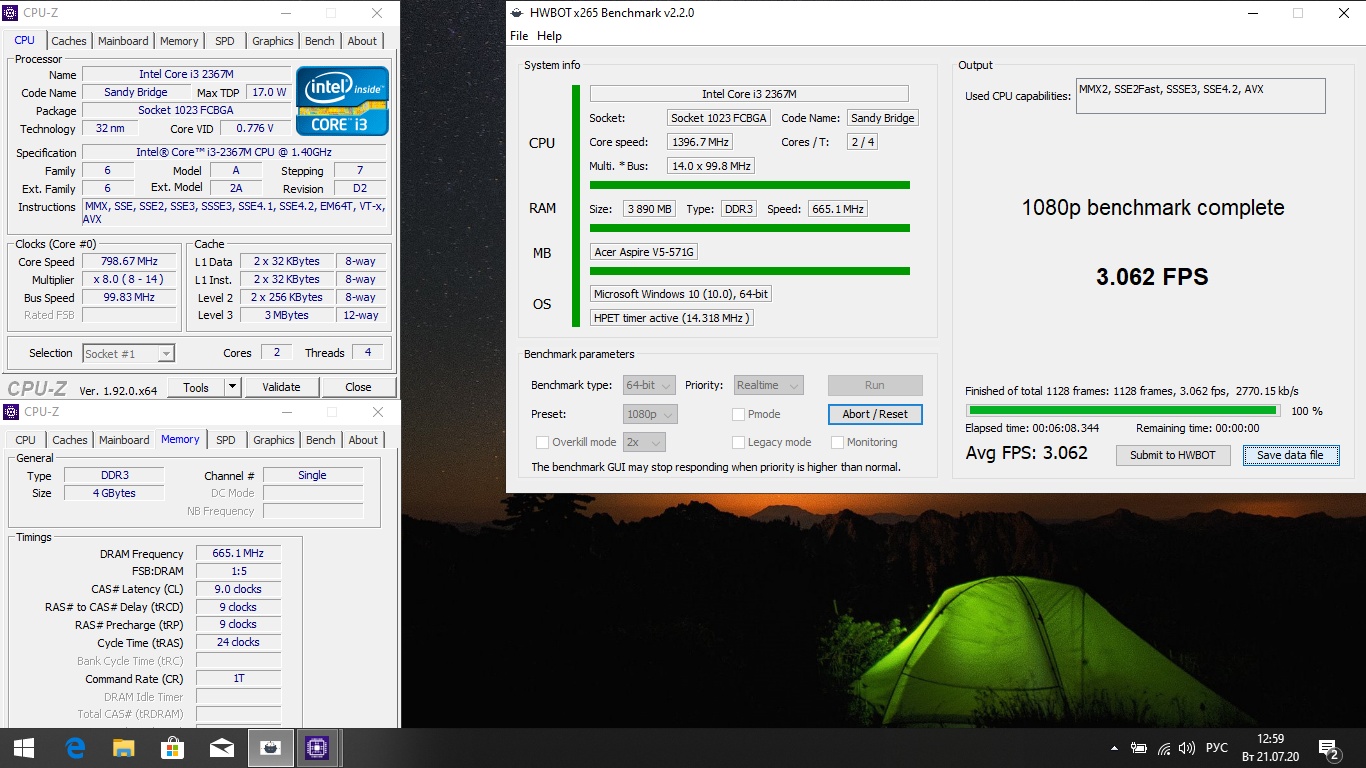1366x768 pixels.
Task: Show hidden system tray icons
Action: (1115, 748)
